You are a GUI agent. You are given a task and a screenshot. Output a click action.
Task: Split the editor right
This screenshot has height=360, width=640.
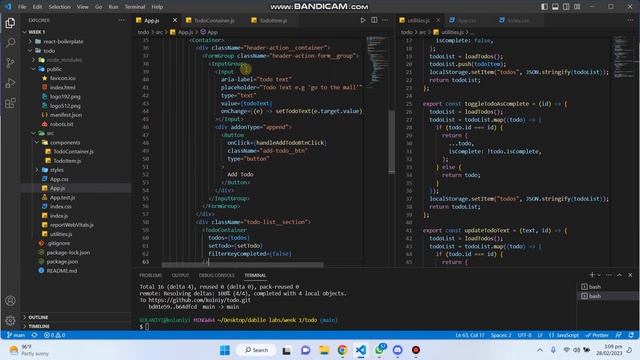tap(374, 20)
